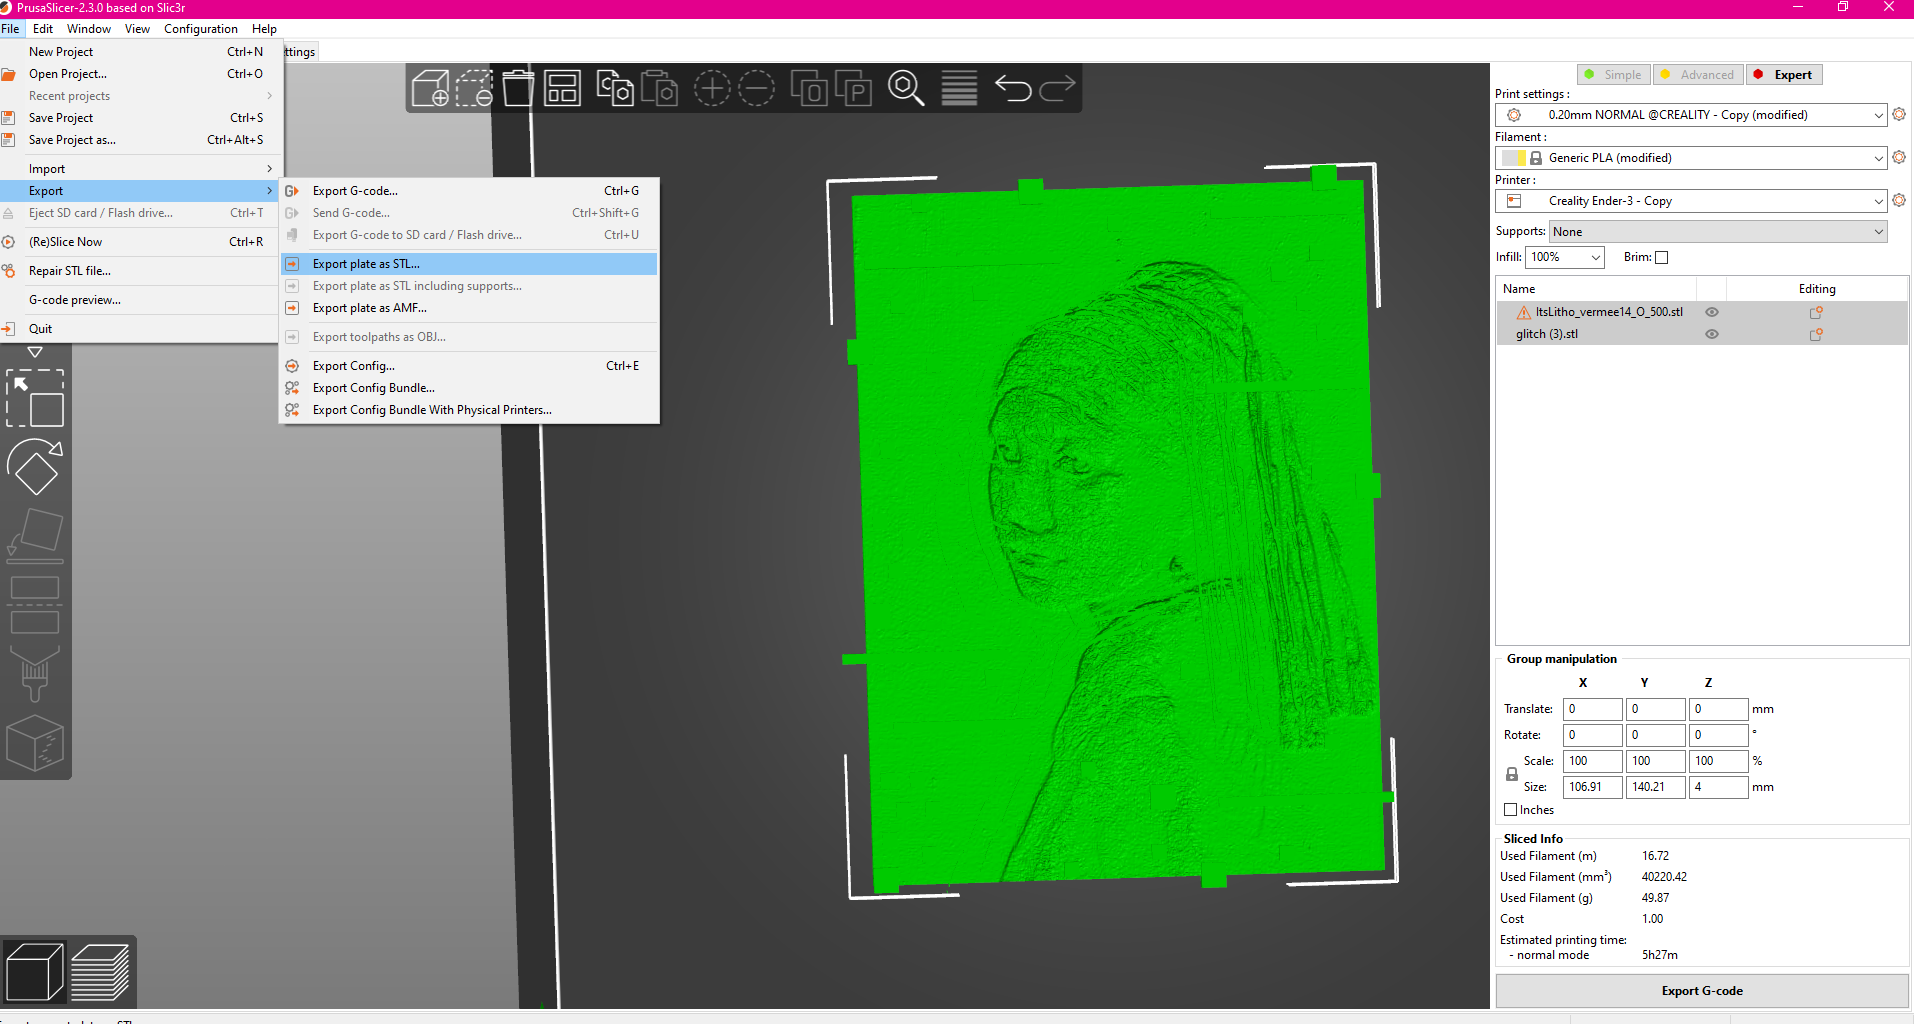Click the Delete selected object icon
Image resolution: width=1914 pixels, height=1024 pixels.
tap(475, 88)
